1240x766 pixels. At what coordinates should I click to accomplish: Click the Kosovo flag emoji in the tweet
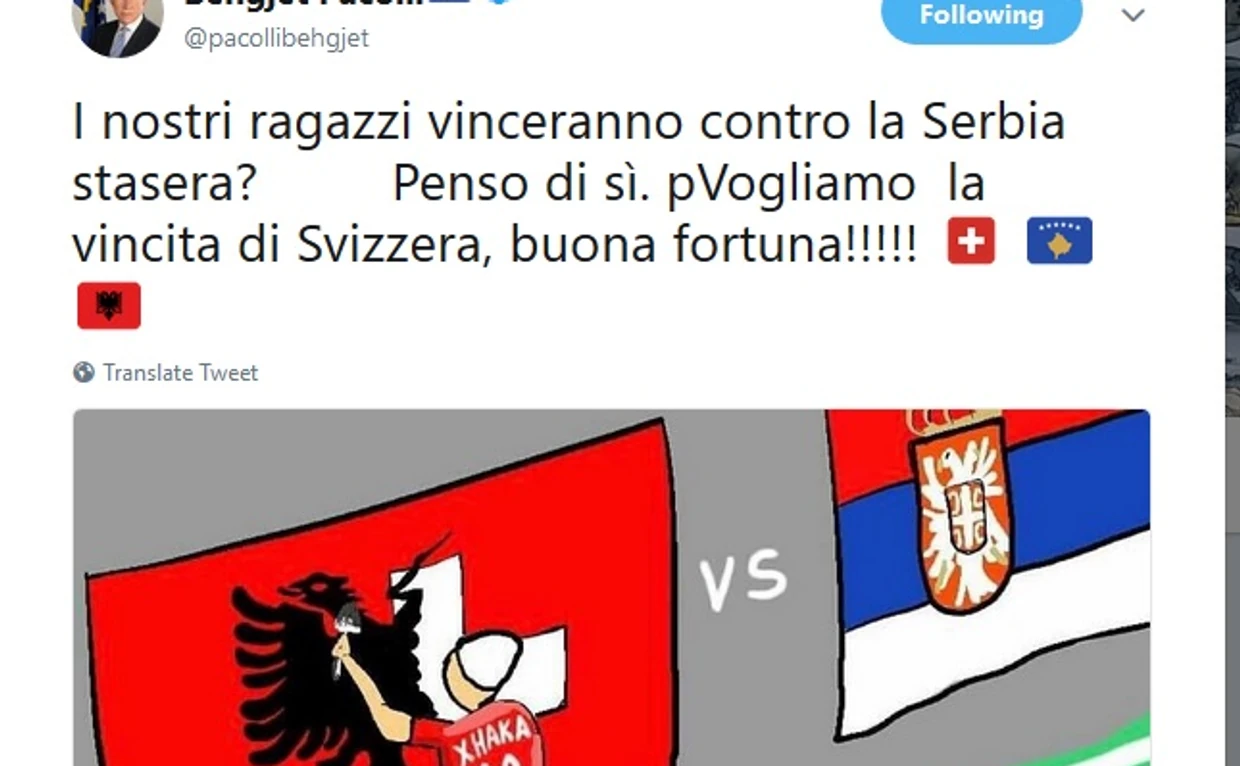[1059, 241]
